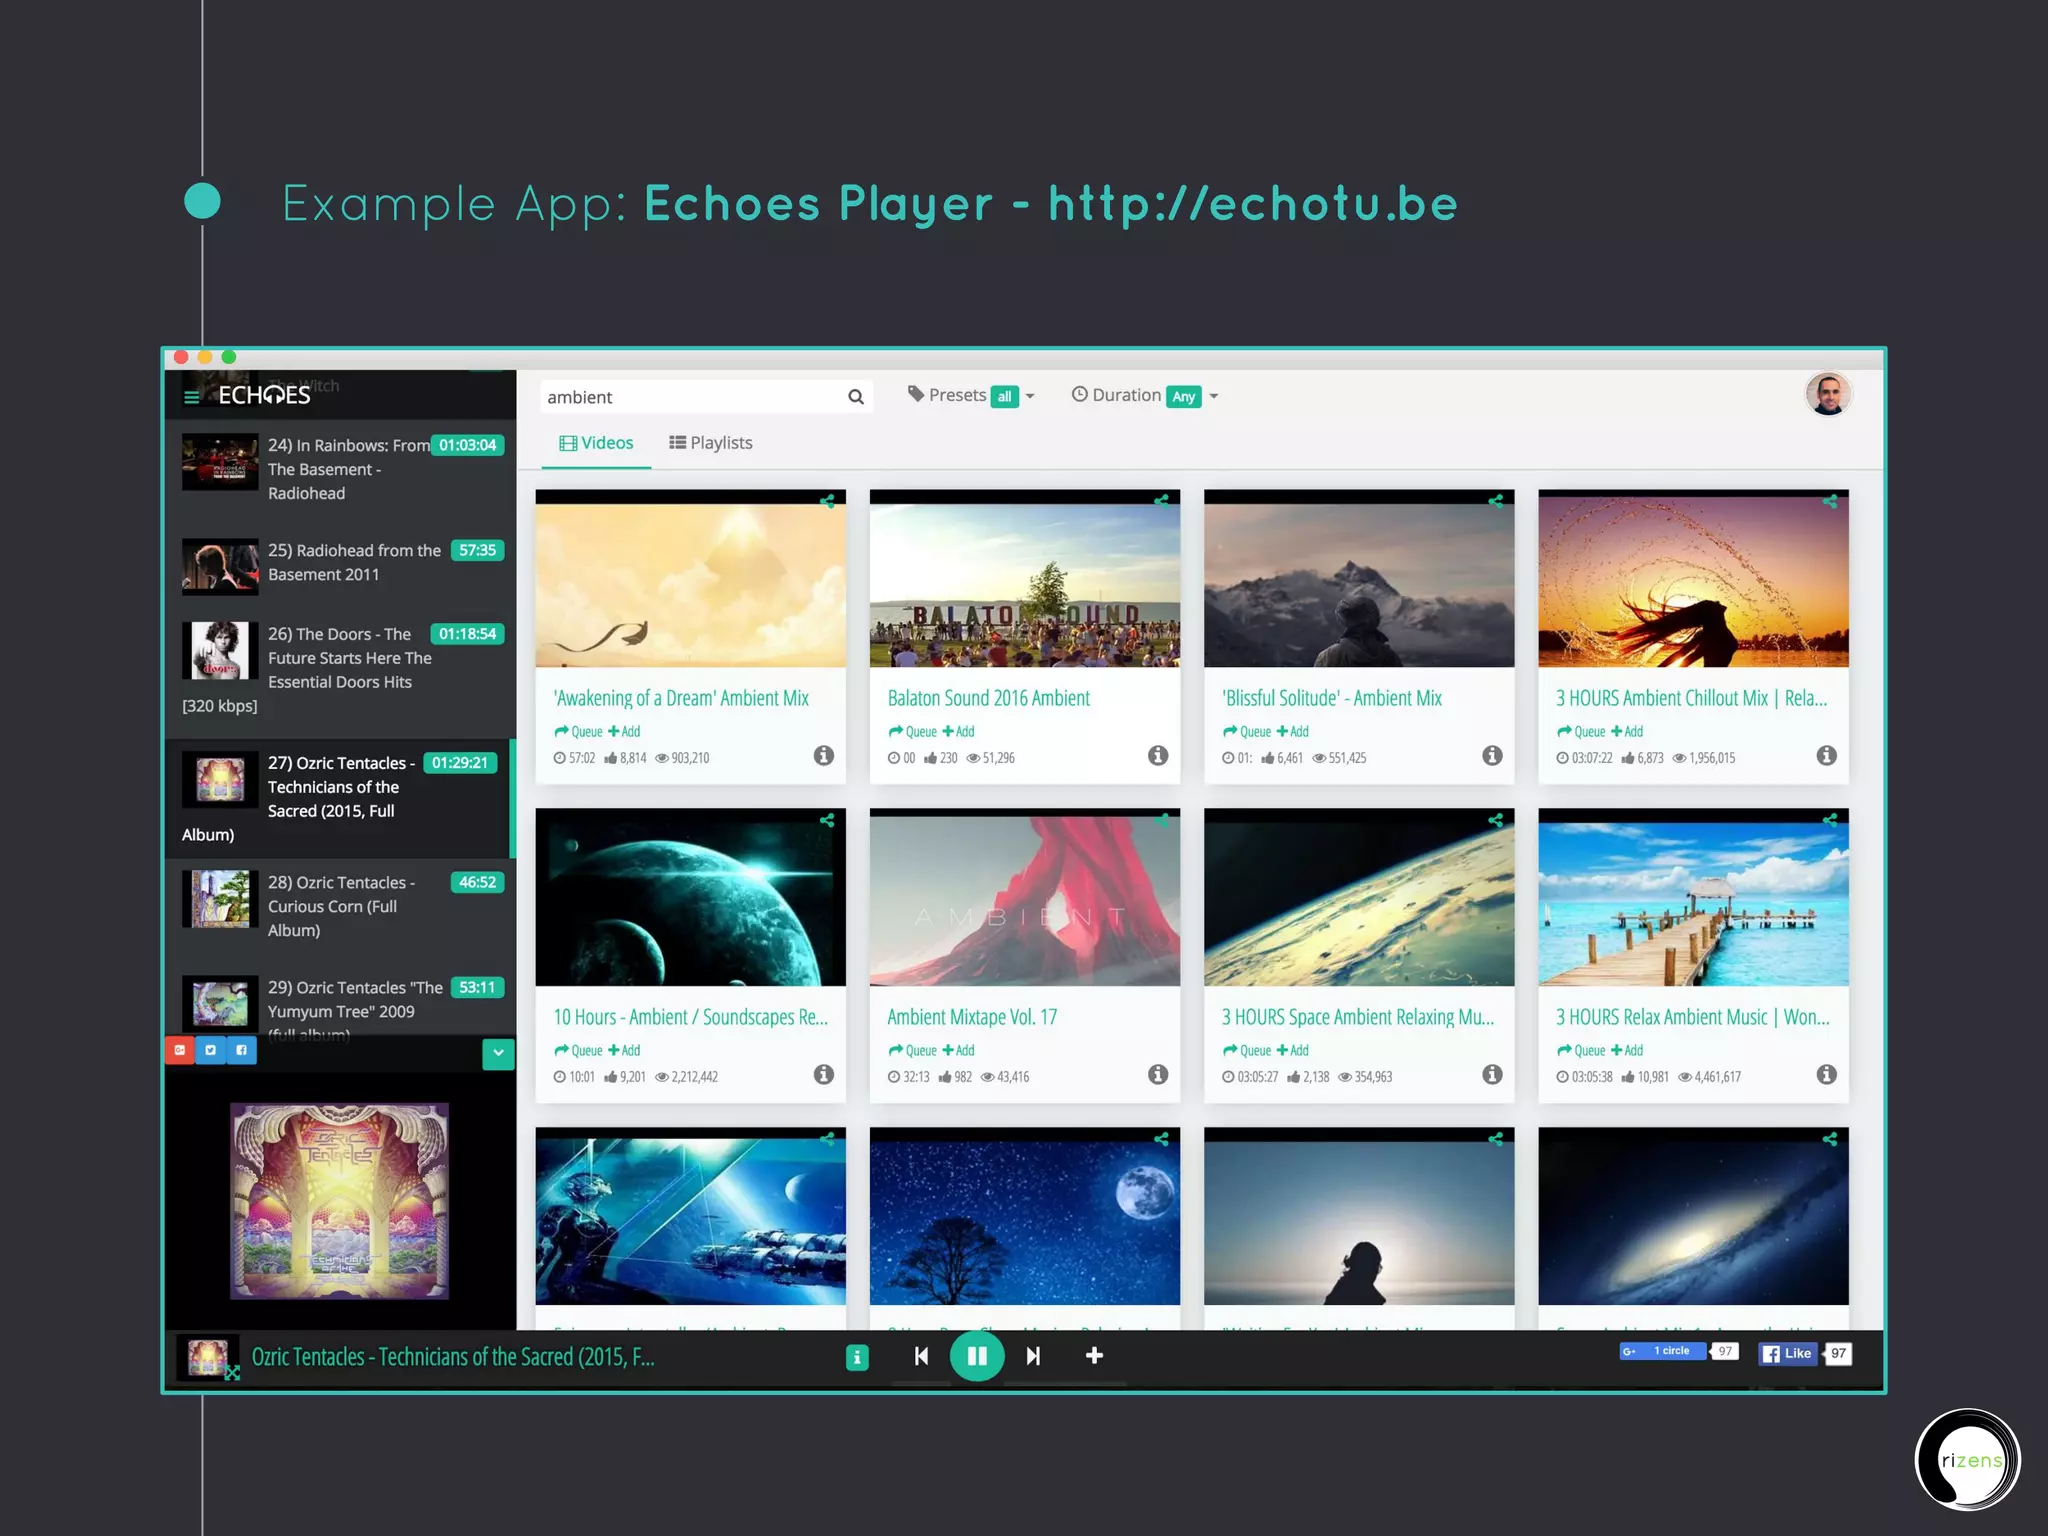Show info for 3 HOURS Ambient Chillout Mix
The height and width of the screenshot is (1536, 2048).
[x=1826, y=756]
